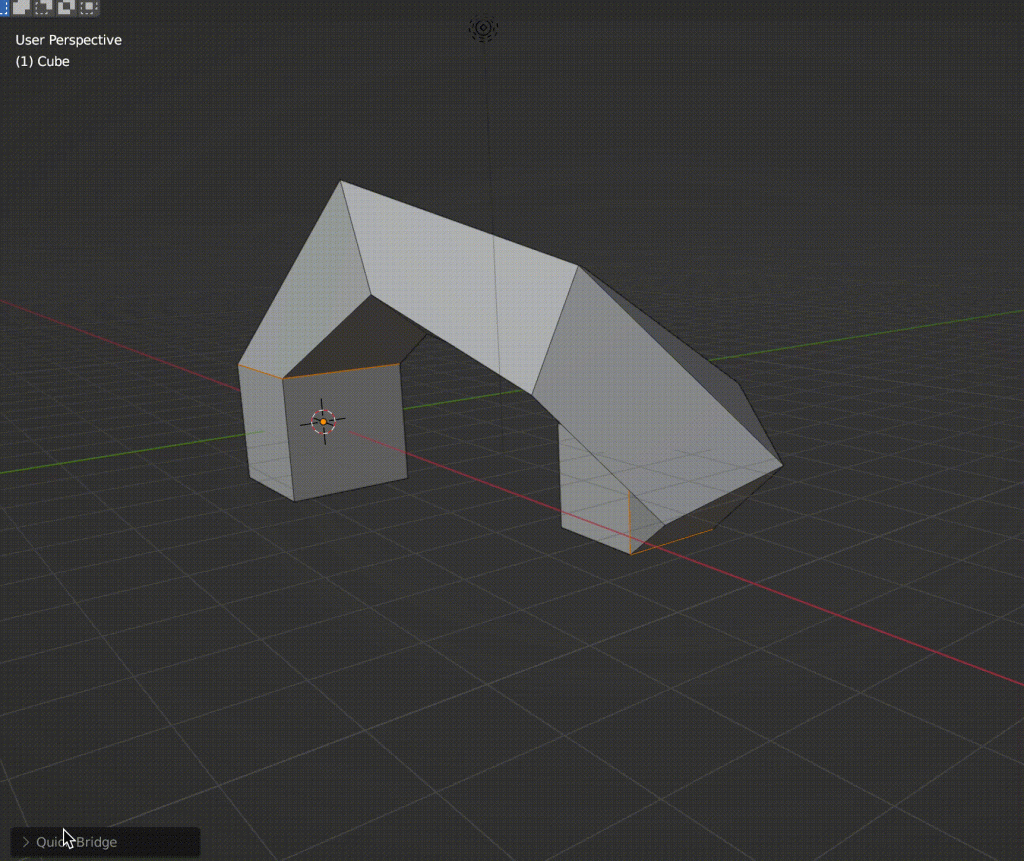Click the "User Perspective" label
This screenshot has height=861, width=1024.
pyautogui.click(x=67, y=40)
